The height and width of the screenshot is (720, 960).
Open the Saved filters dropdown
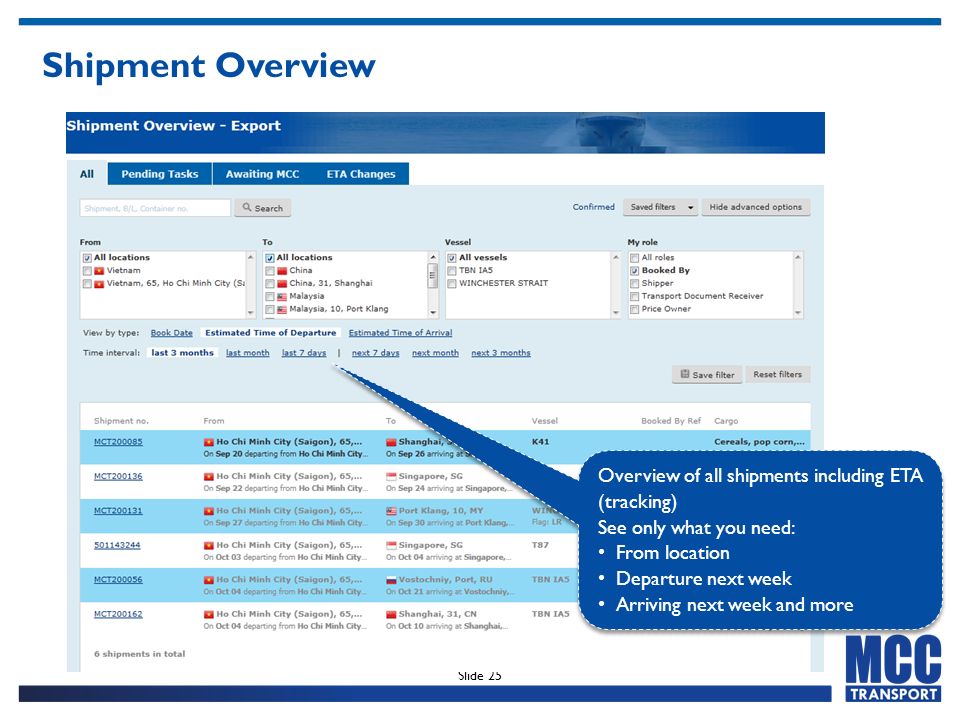point(661,207)
